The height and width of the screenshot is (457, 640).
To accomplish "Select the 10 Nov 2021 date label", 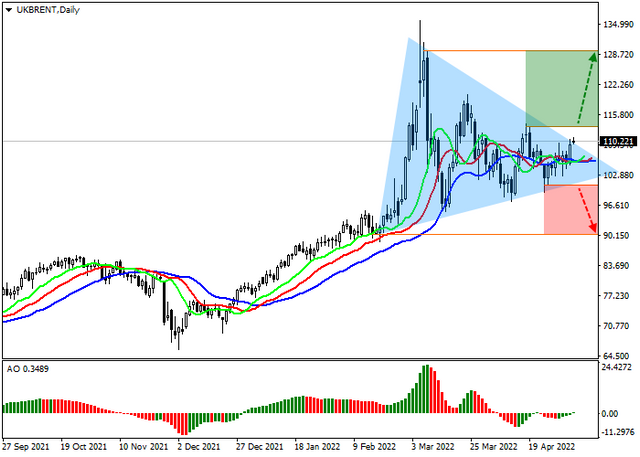I will click(x=144, y=447).
